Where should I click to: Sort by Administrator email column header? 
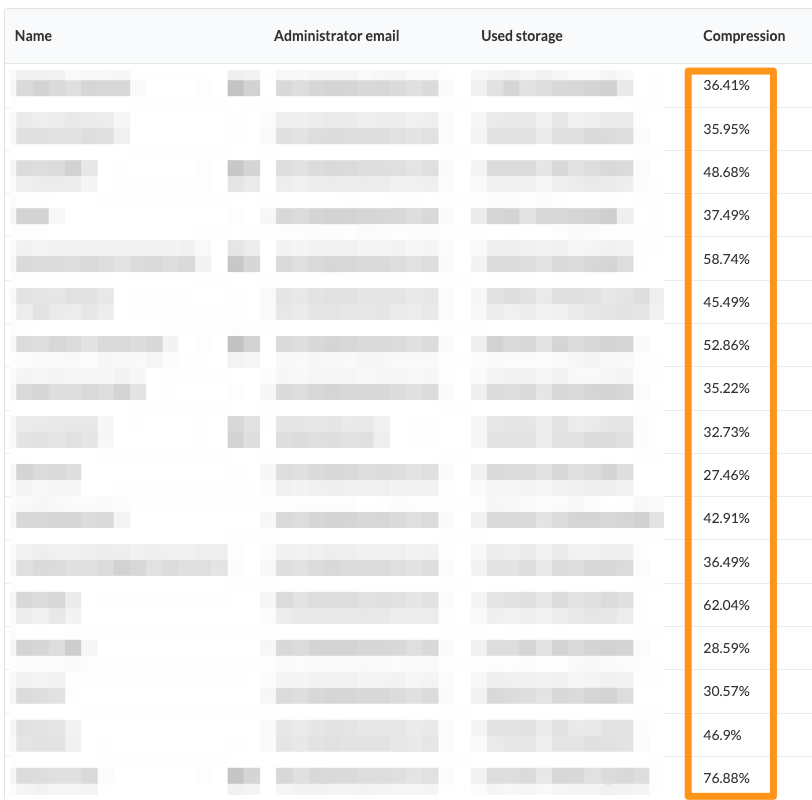click(x=337, y=36)
